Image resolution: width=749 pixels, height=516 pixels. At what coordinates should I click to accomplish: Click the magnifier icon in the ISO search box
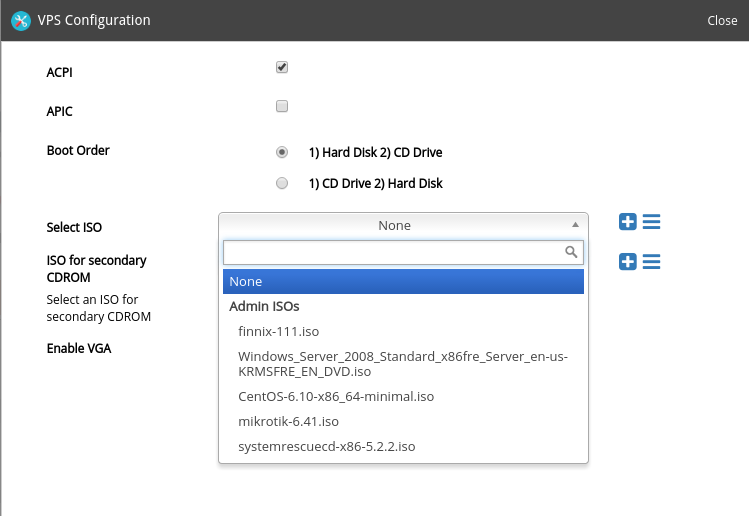click(x=571, y=252)
